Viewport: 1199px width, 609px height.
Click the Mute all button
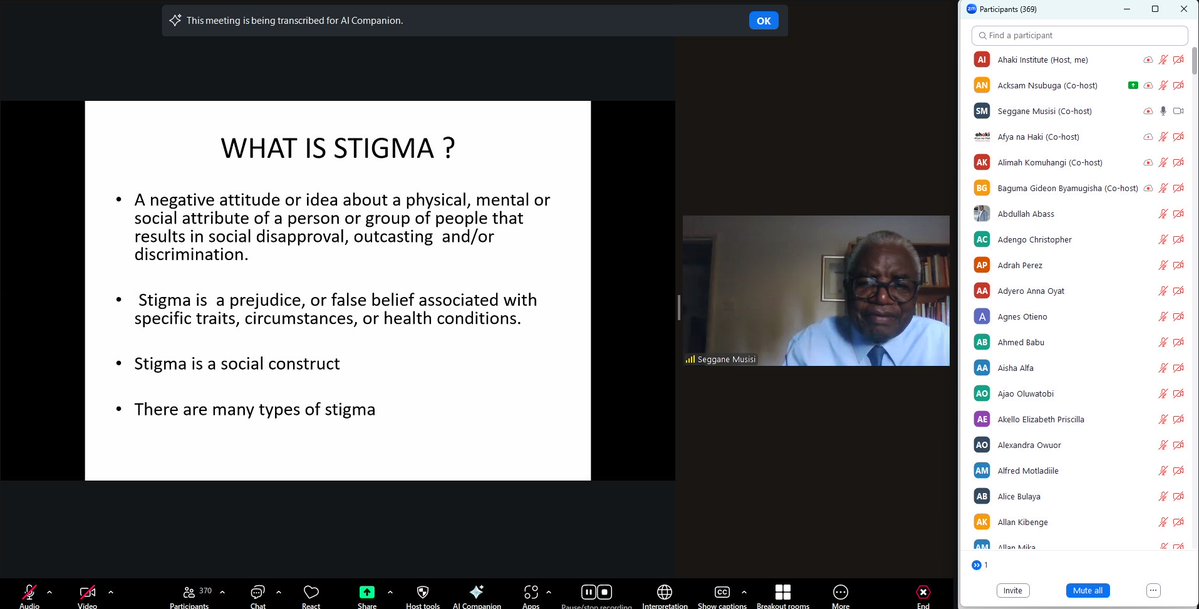[1087, 591]
